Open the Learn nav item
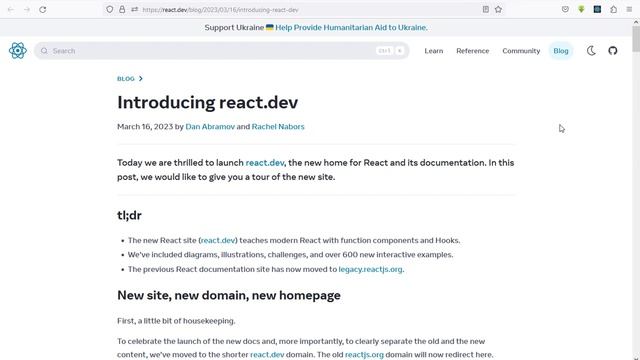The image size is (640, 360). 433,51
